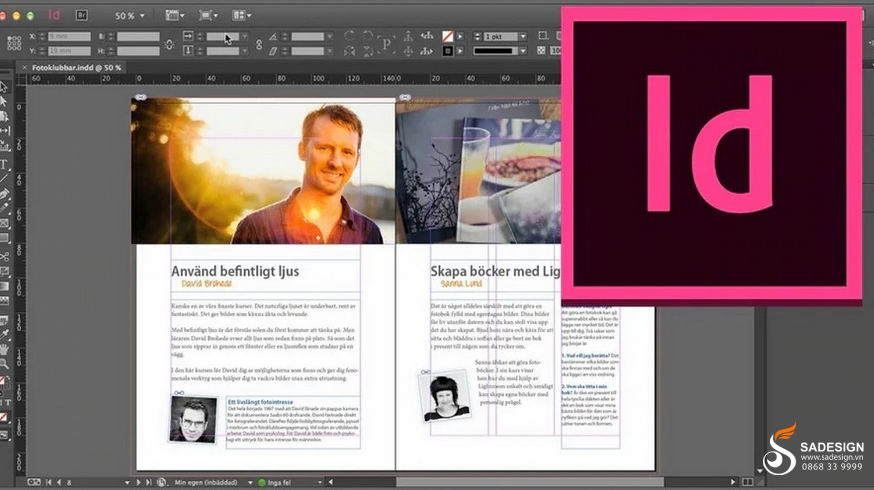The image size is (874, 490).
Task: Toggle constrain proportions for width and height
Action: 169,43
